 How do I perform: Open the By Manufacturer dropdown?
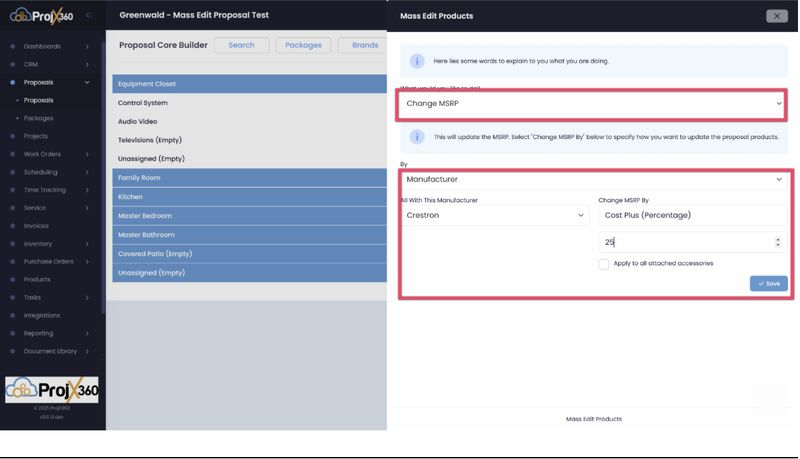(x=594, y=180)
